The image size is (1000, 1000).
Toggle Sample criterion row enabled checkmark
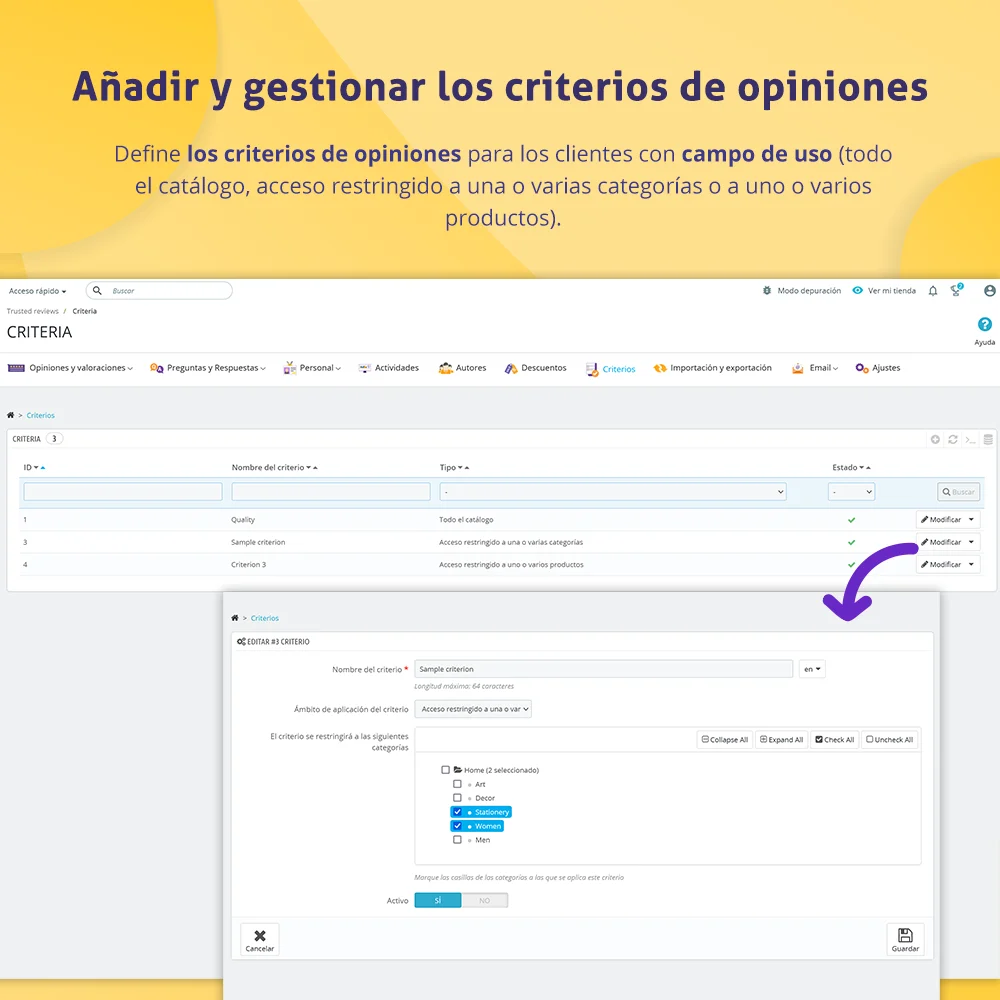(x=851, y=542)
